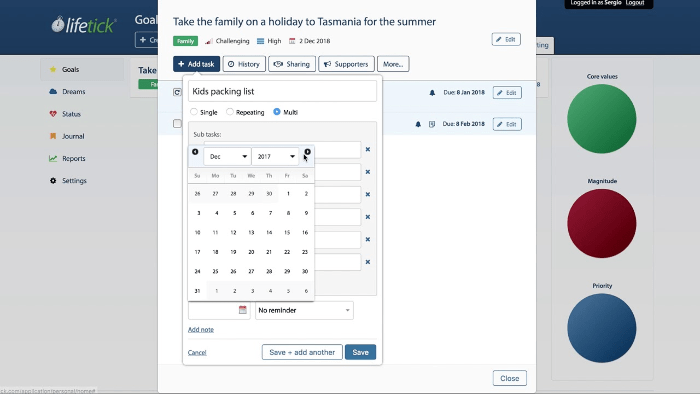Delete the last sub task row X
The height and width of the screenshot is (394, 700).
point(368,262)
